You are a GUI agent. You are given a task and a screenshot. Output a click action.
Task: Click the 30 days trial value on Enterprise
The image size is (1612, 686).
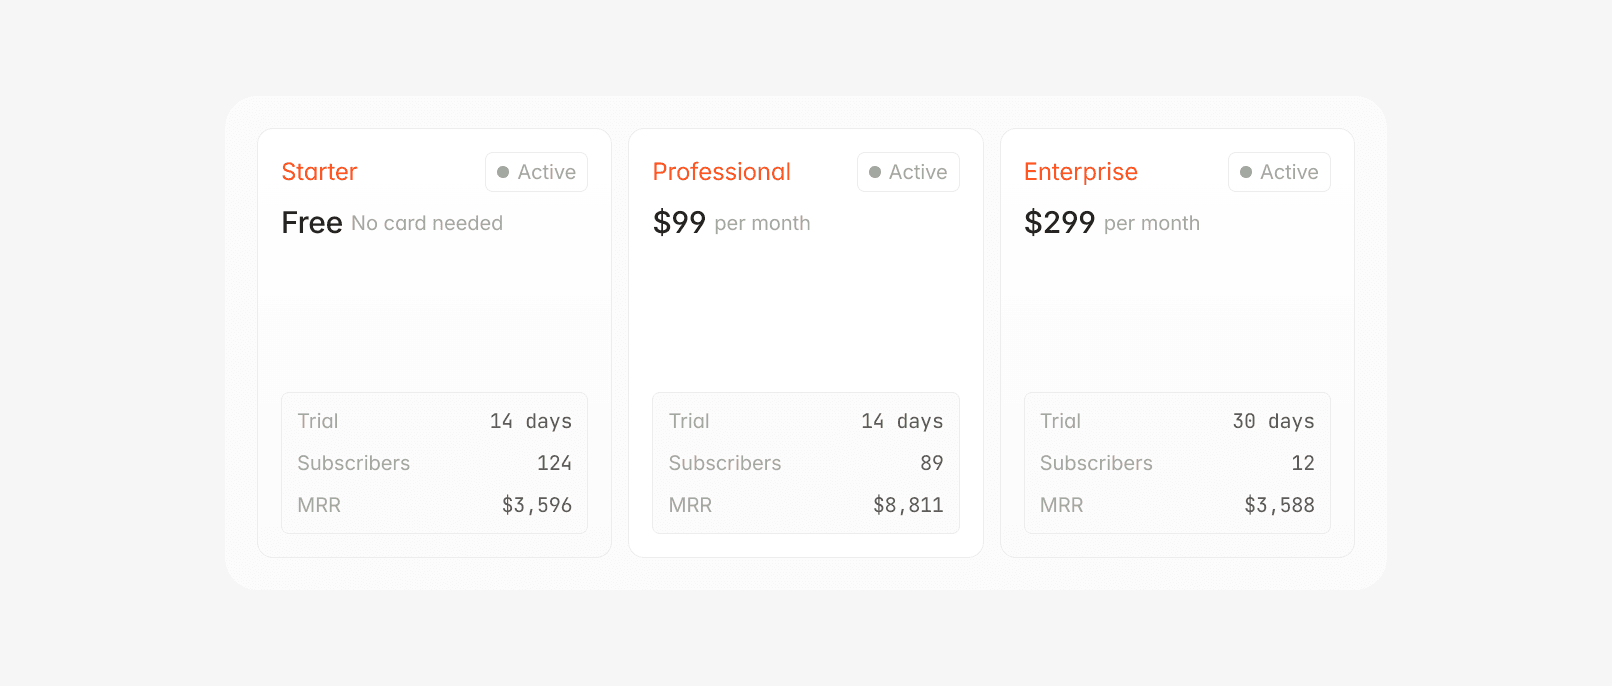click(x=1272, y=421)
